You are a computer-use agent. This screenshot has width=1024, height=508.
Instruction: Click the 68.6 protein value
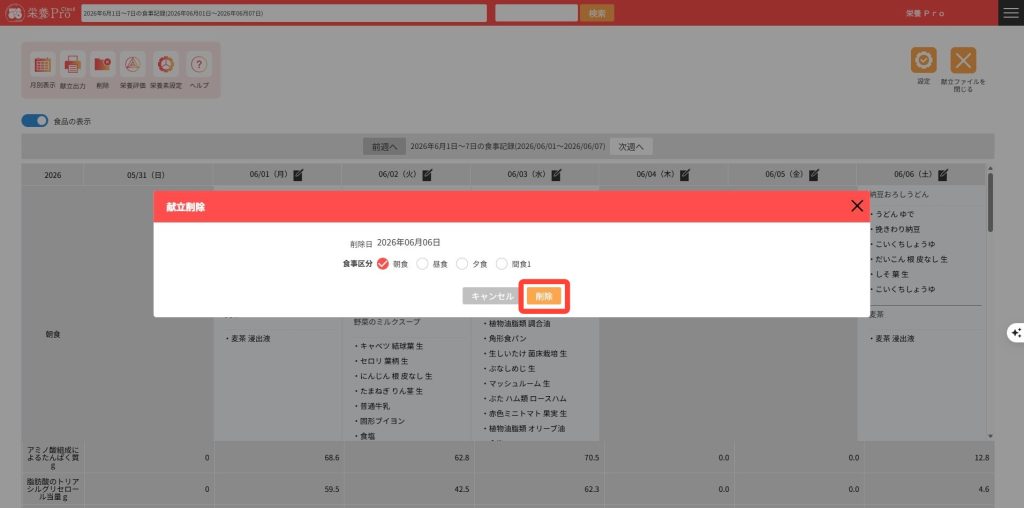331,458
